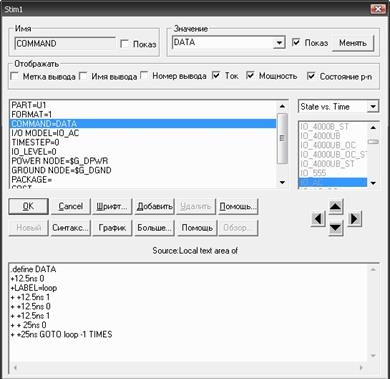Click the GOTO loop -1 TIMES line
This screenshot has width=390, height=379.
61,334
